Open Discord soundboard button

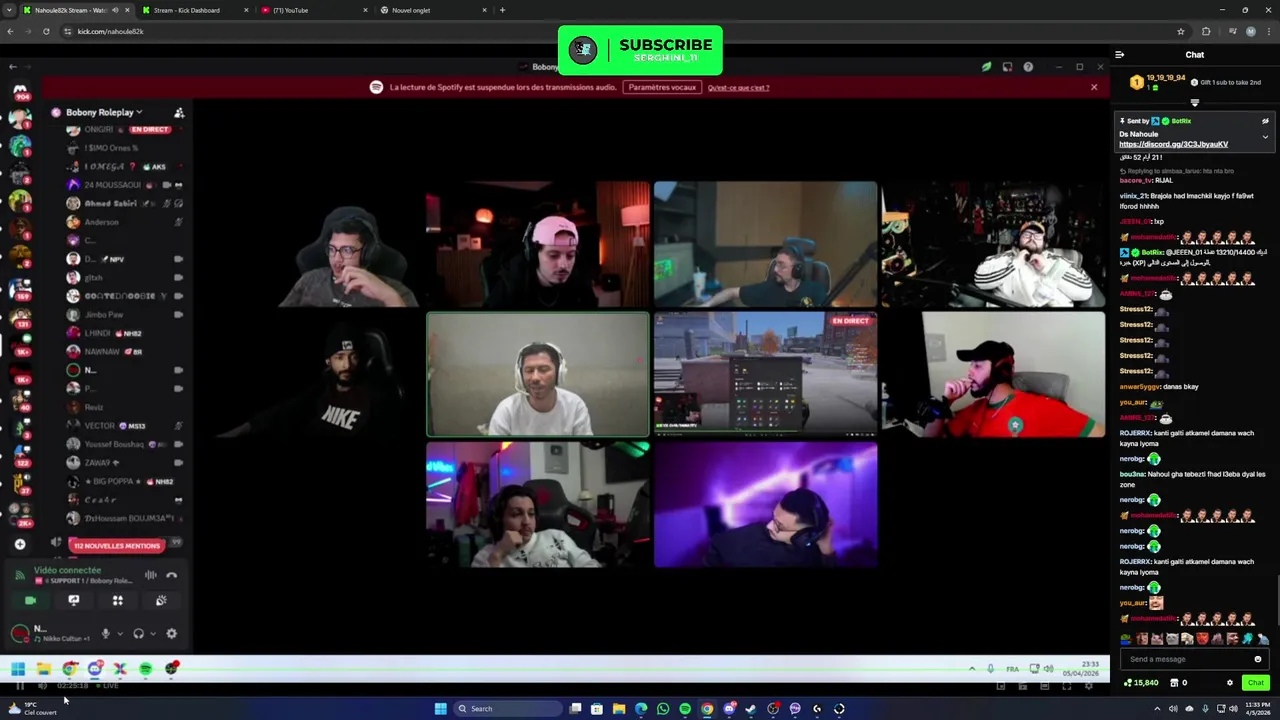pos(161,600)
